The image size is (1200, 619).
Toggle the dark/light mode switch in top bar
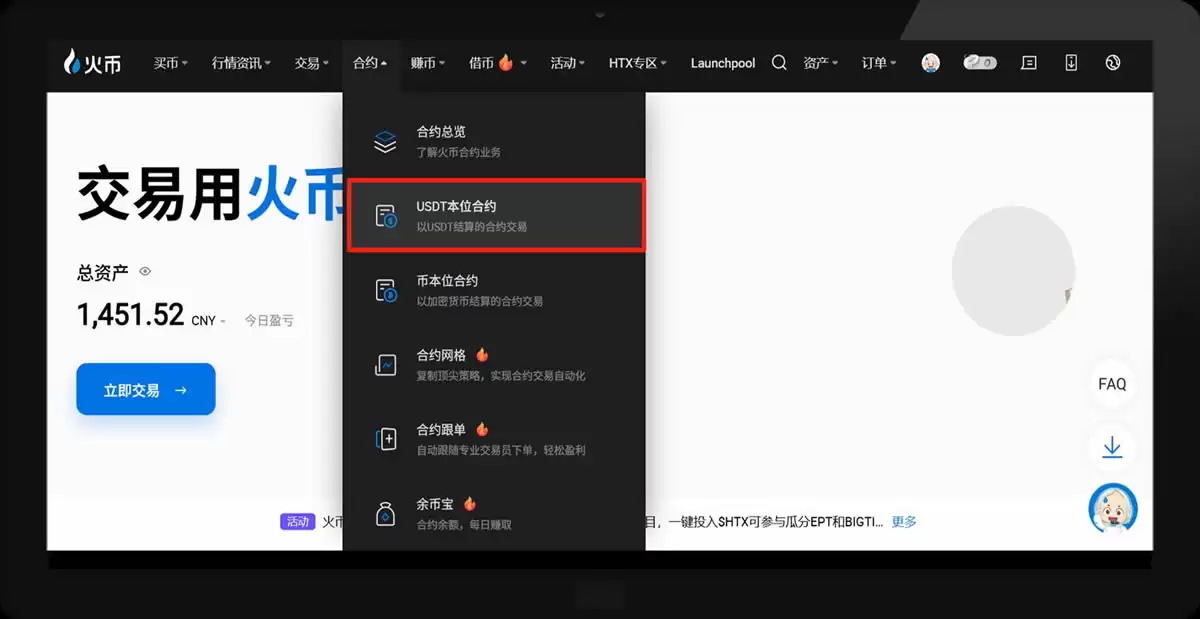point(979,62)
